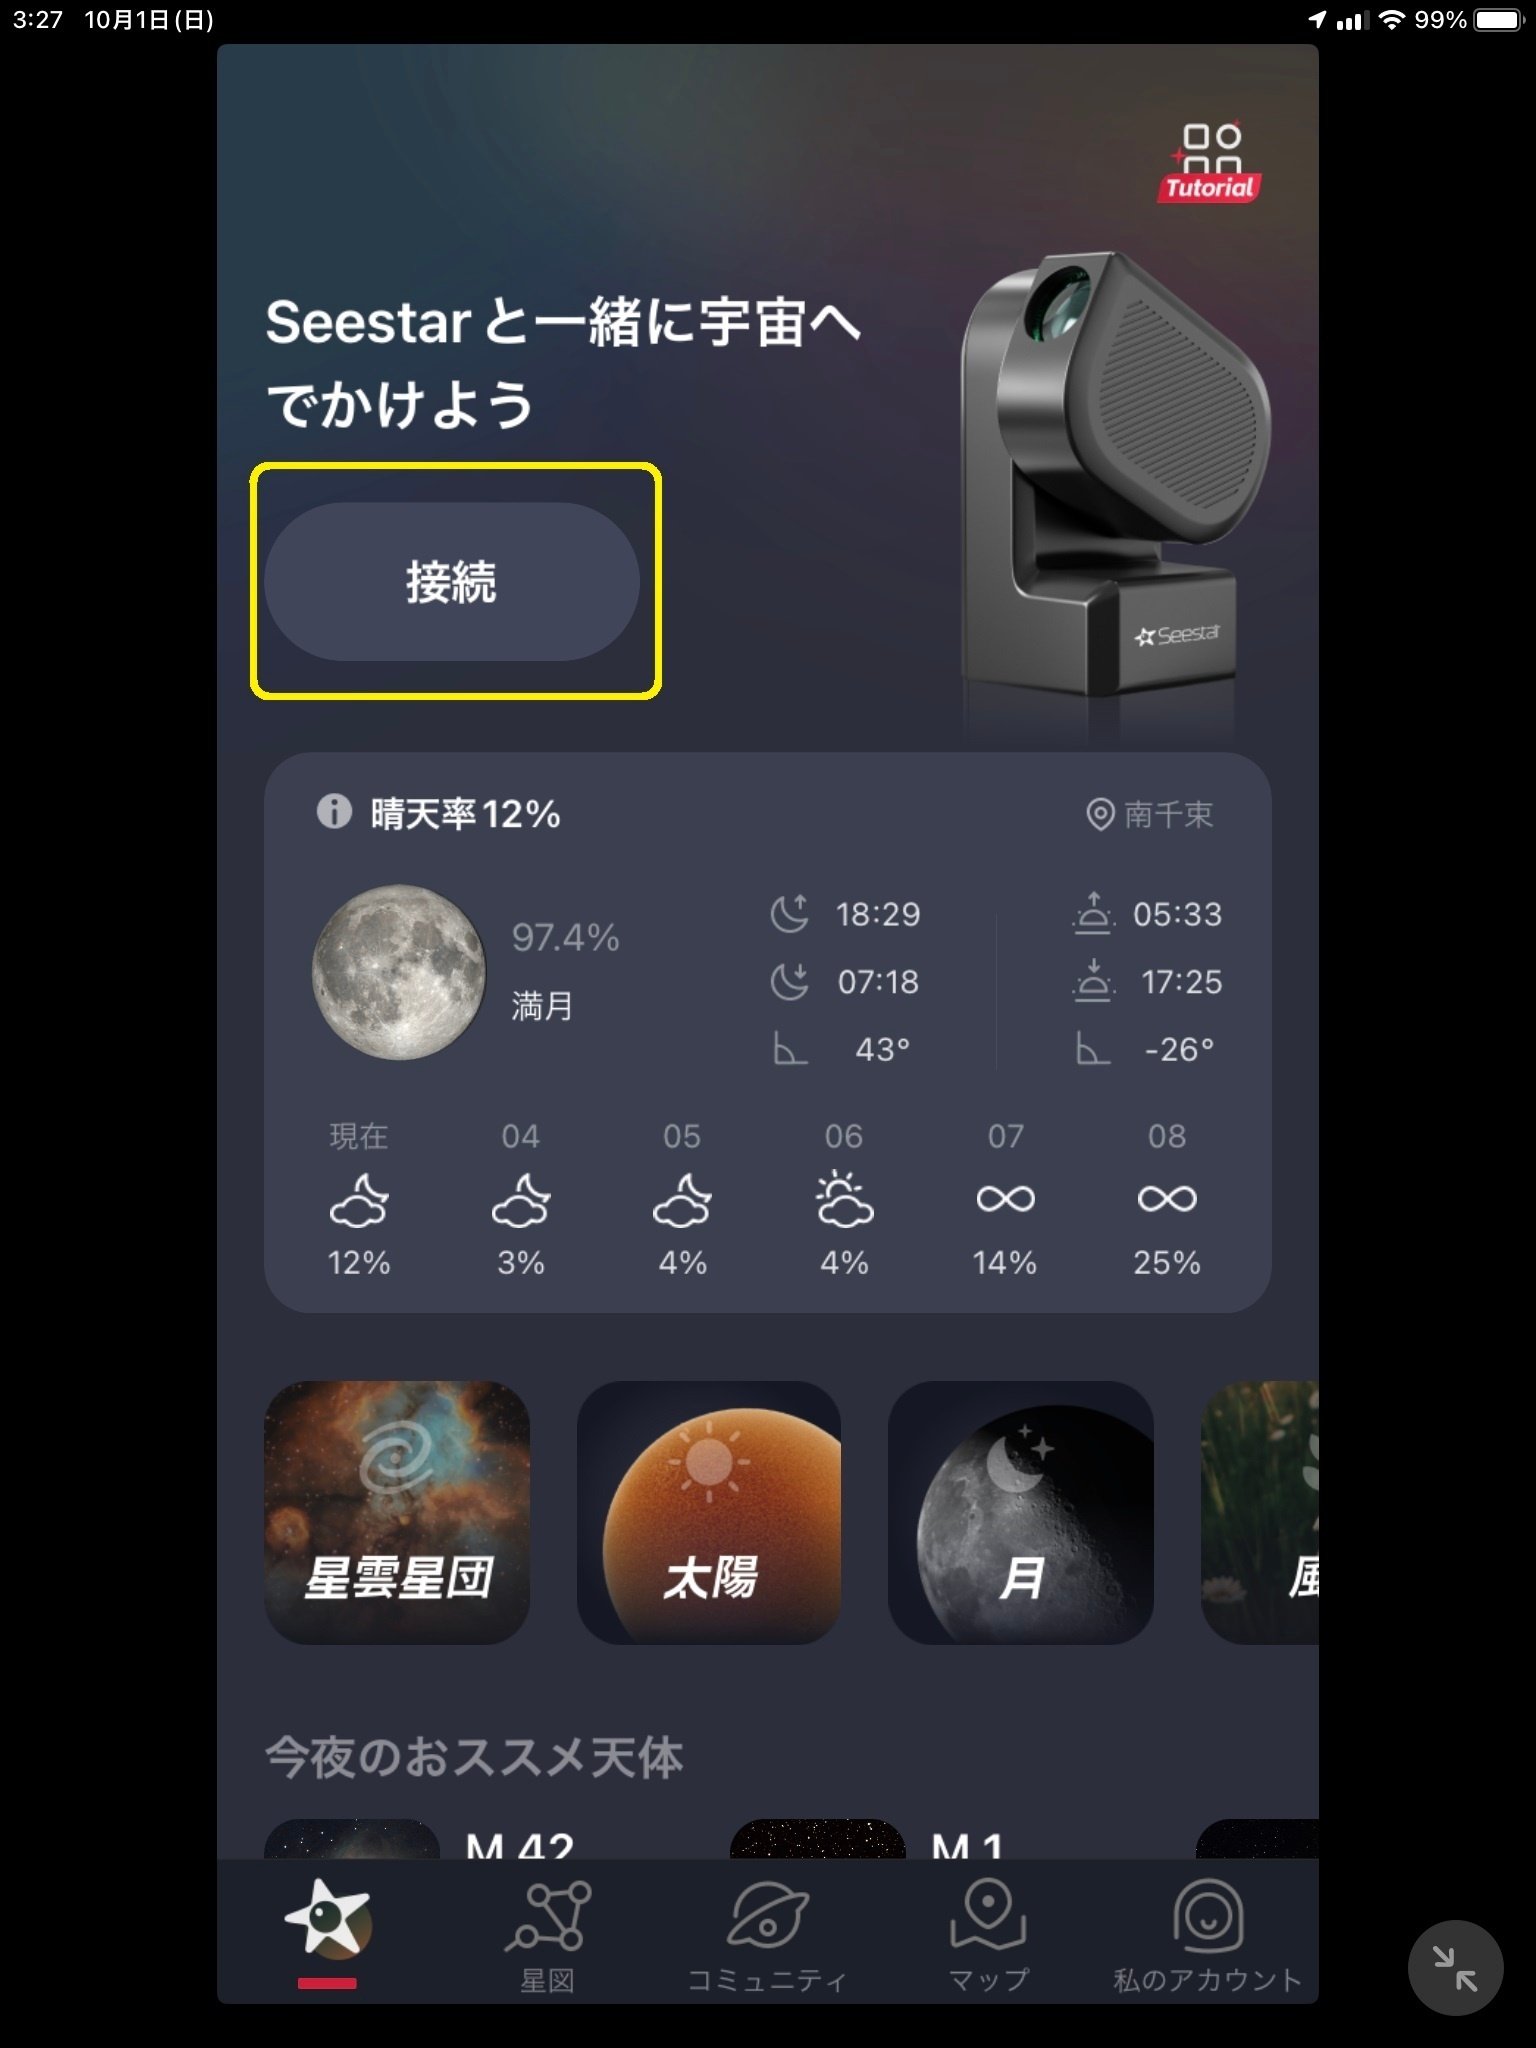Tap the 接続 connect button

tap(452, 582)
